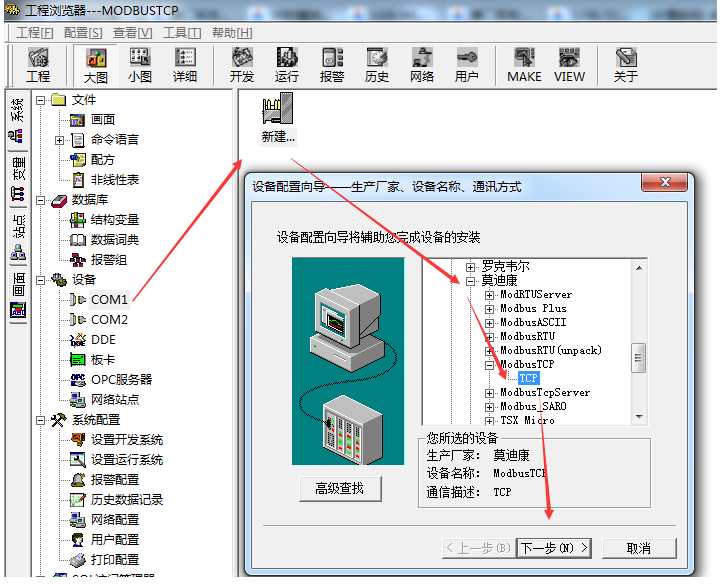Select the COM1 device node
The width and height of the screenshot is (724, 584).
coord(109,300)
